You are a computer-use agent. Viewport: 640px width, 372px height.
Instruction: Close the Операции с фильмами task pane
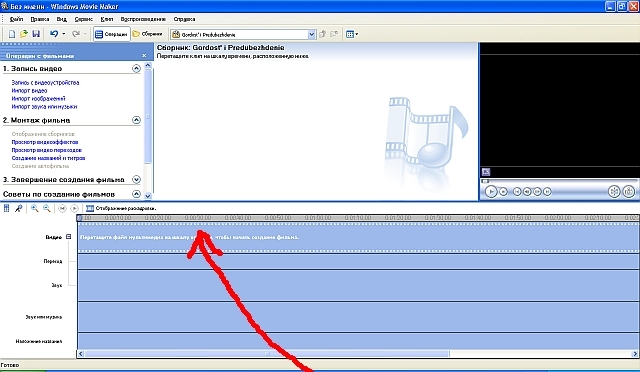[x=144, y=56]
